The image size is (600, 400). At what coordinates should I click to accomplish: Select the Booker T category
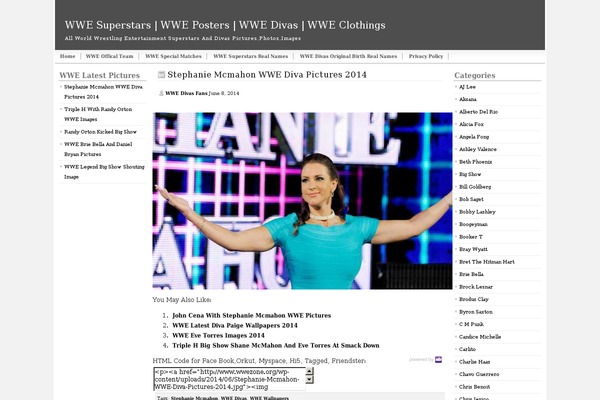click(x=471, y=237)
